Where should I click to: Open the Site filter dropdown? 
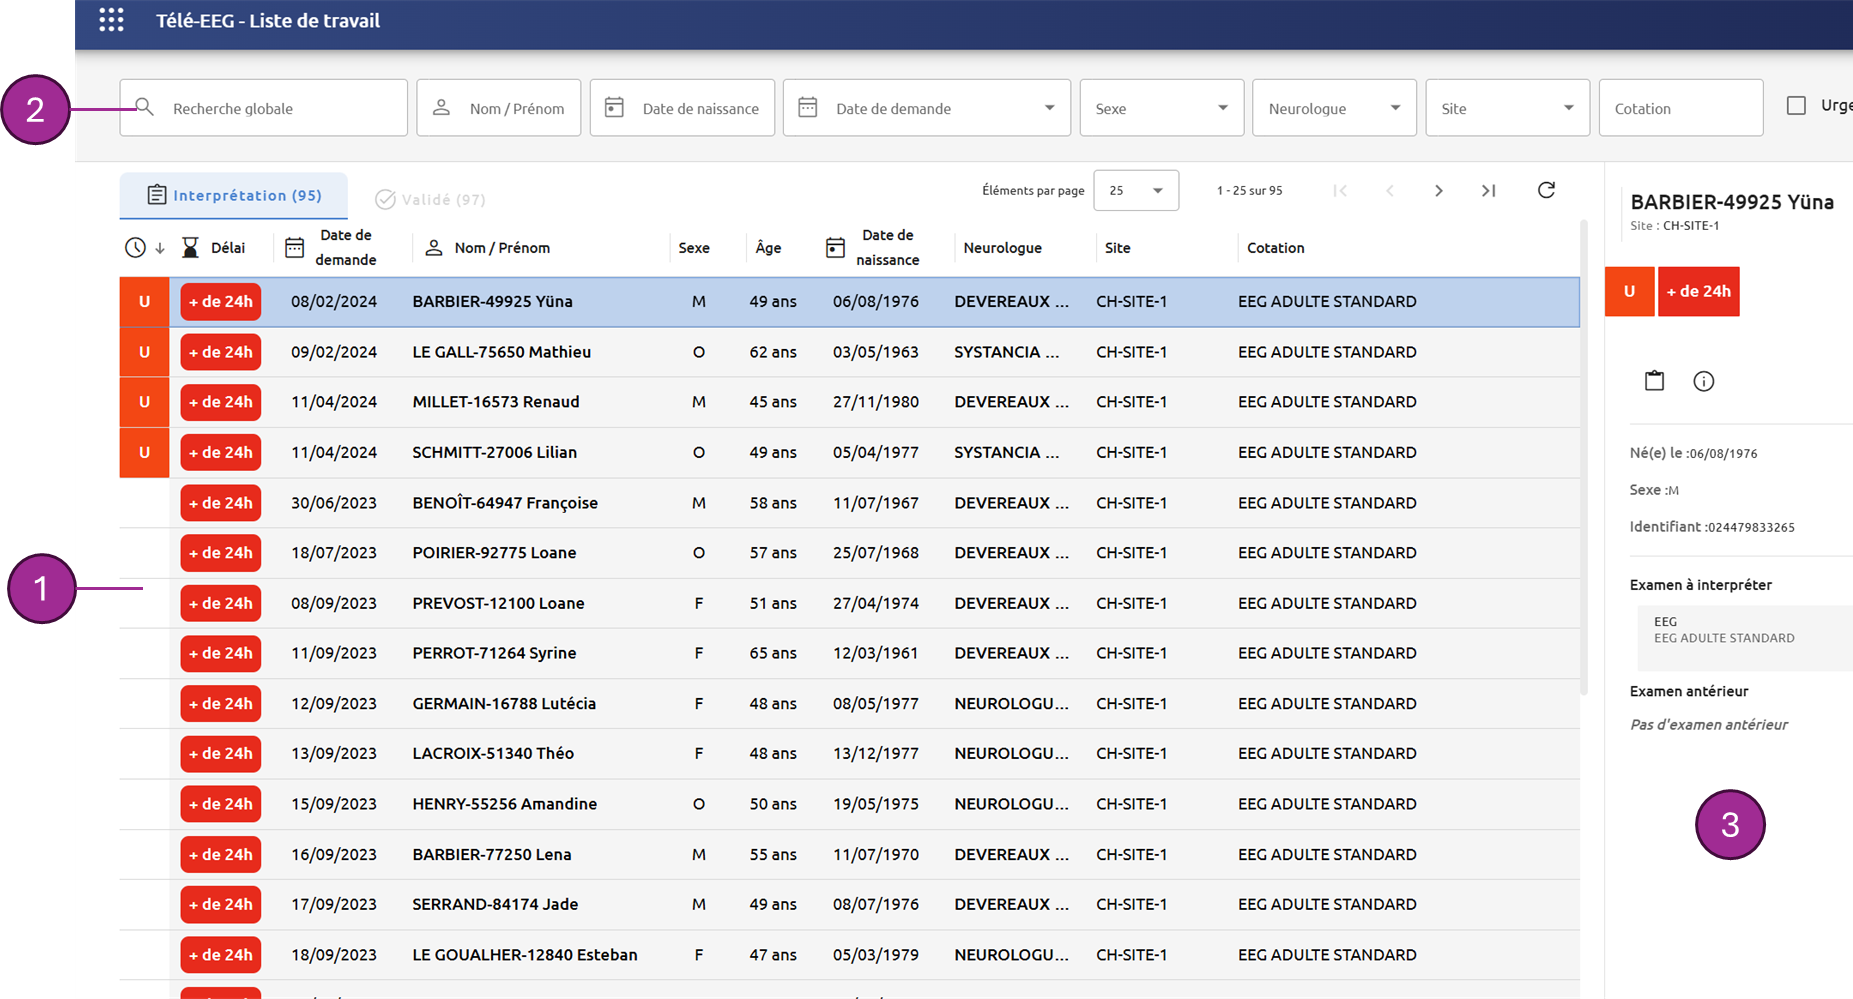[x=1507, y=108]
